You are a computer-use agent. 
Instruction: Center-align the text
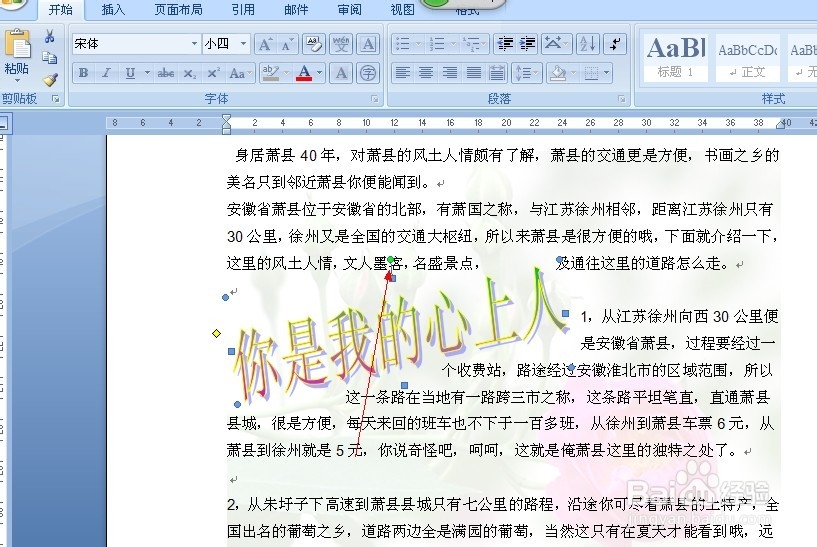(x=426, y=73)
